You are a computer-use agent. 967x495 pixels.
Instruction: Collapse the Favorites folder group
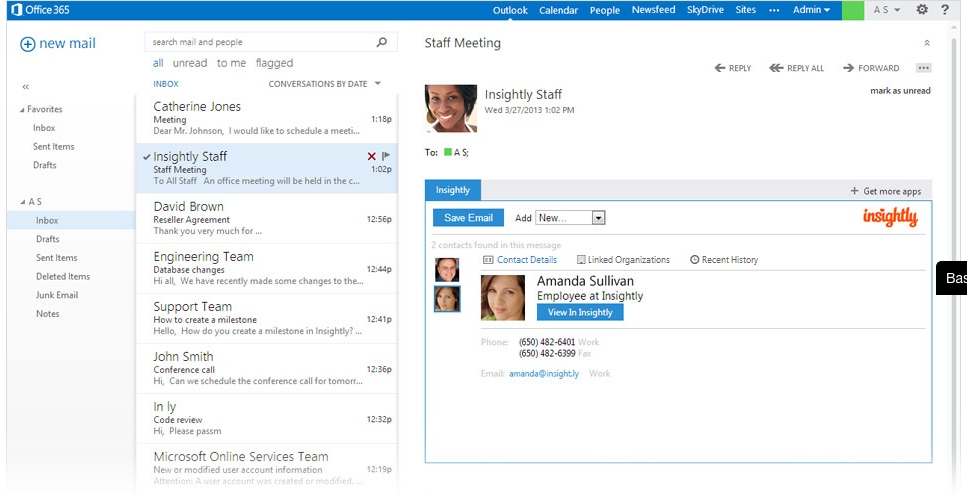tap(22, 110)
